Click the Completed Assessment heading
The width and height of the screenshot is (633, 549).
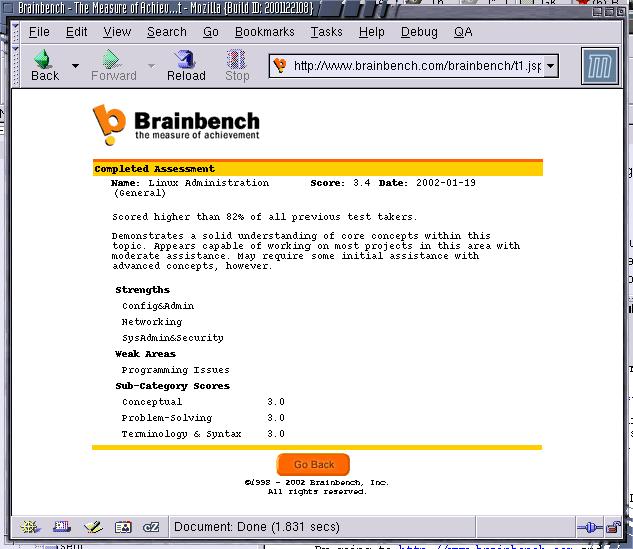tap(155, 169)
